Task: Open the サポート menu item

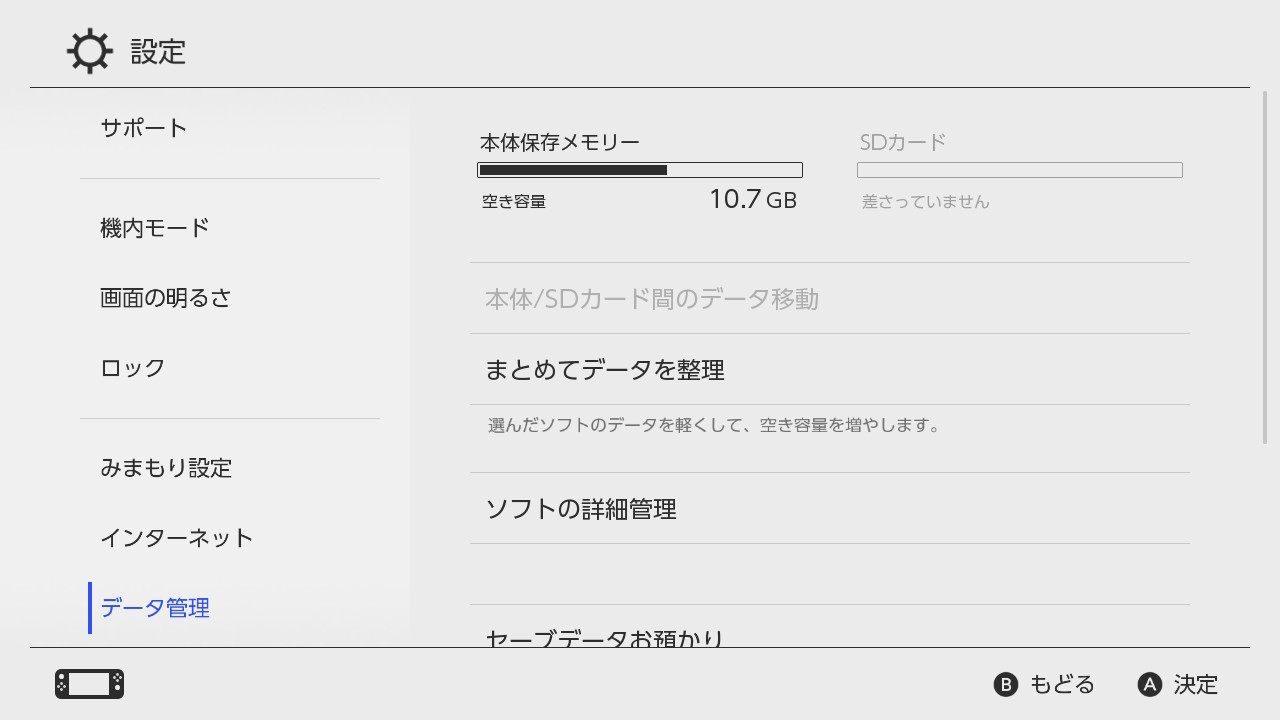Action: click(144, 128)
